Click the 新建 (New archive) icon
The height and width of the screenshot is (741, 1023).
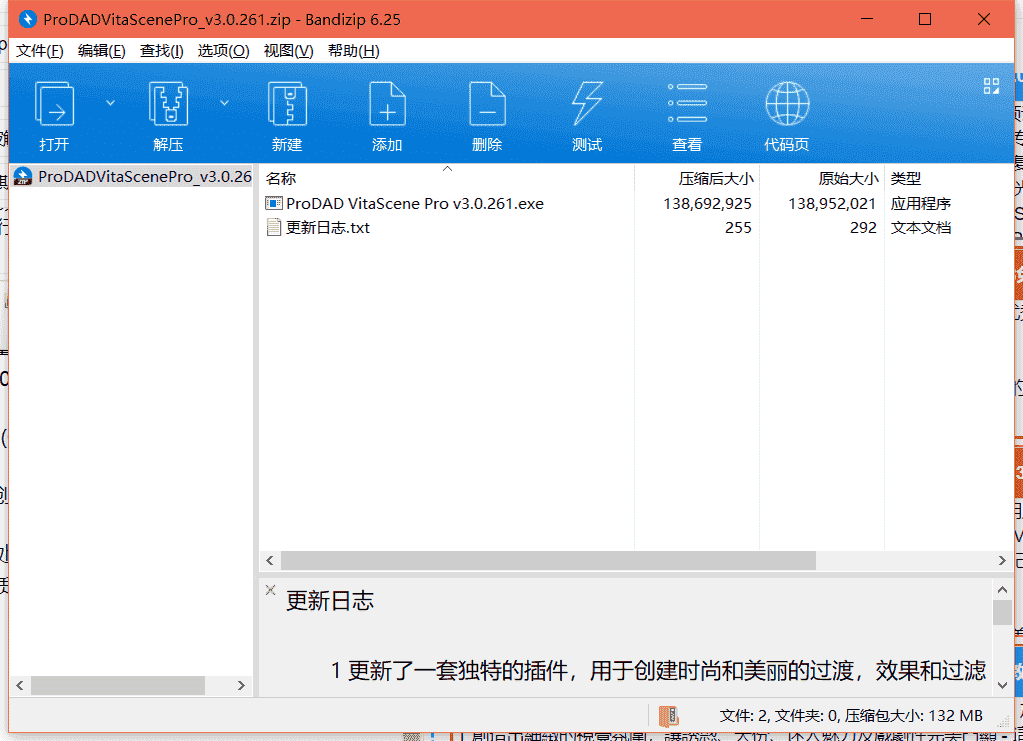287,104
